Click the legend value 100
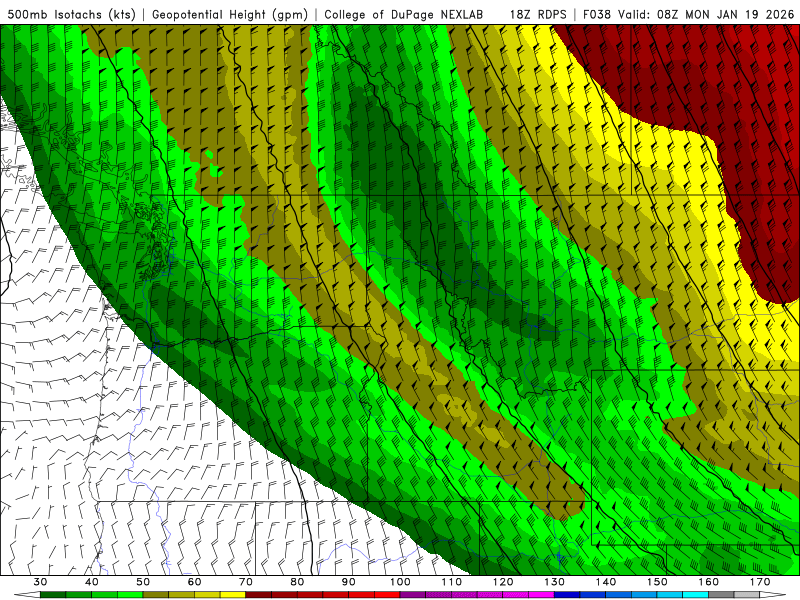The height and width of the screenshot is (600, 800). click(401, 582)
